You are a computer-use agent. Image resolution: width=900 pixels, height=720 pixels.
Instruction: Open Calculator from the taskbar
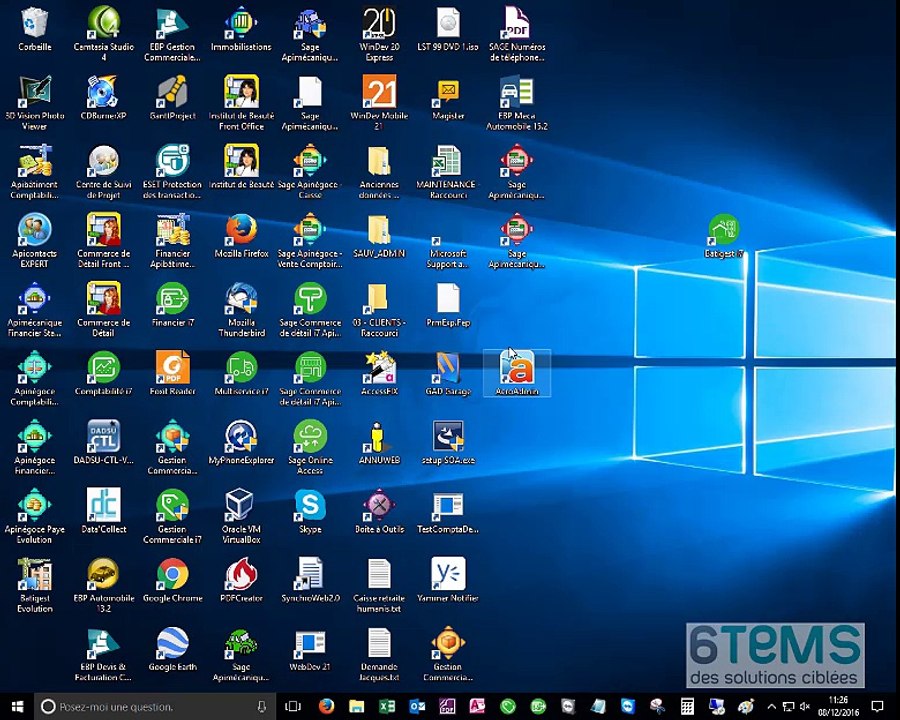(687, 706)
